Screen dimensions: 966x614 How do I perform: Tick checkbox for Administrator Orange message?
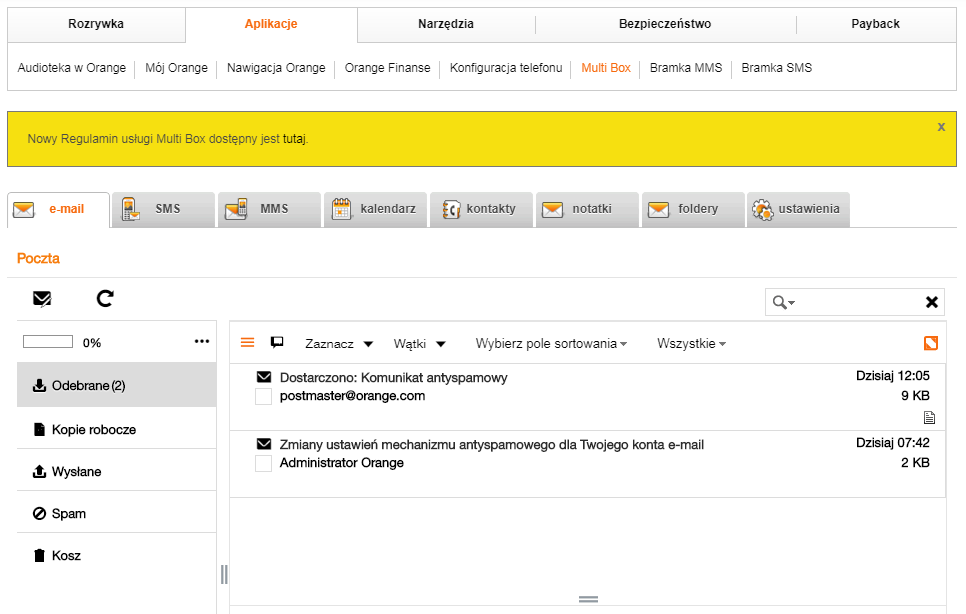tap(264, 464)
